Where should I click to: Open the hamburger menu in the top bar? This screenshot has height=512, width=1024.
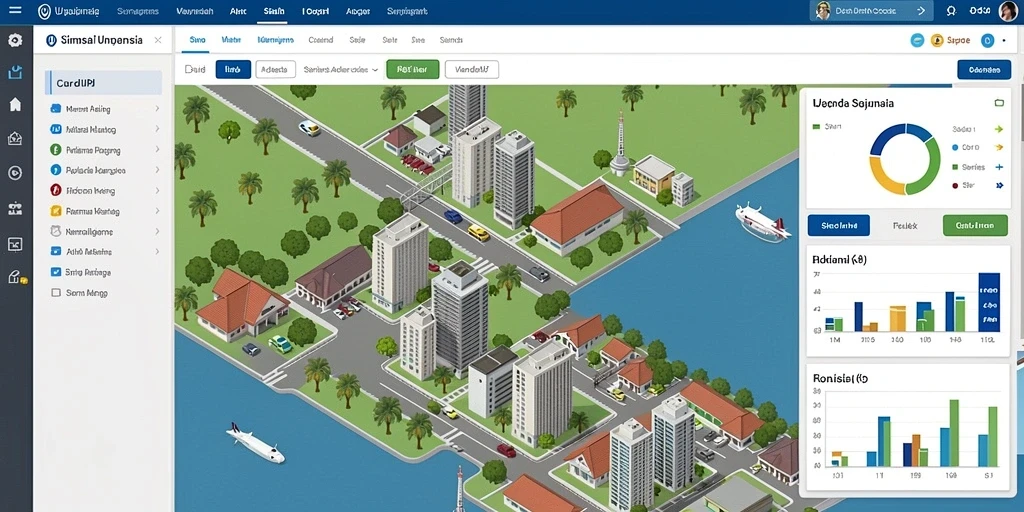click(14, 10)
